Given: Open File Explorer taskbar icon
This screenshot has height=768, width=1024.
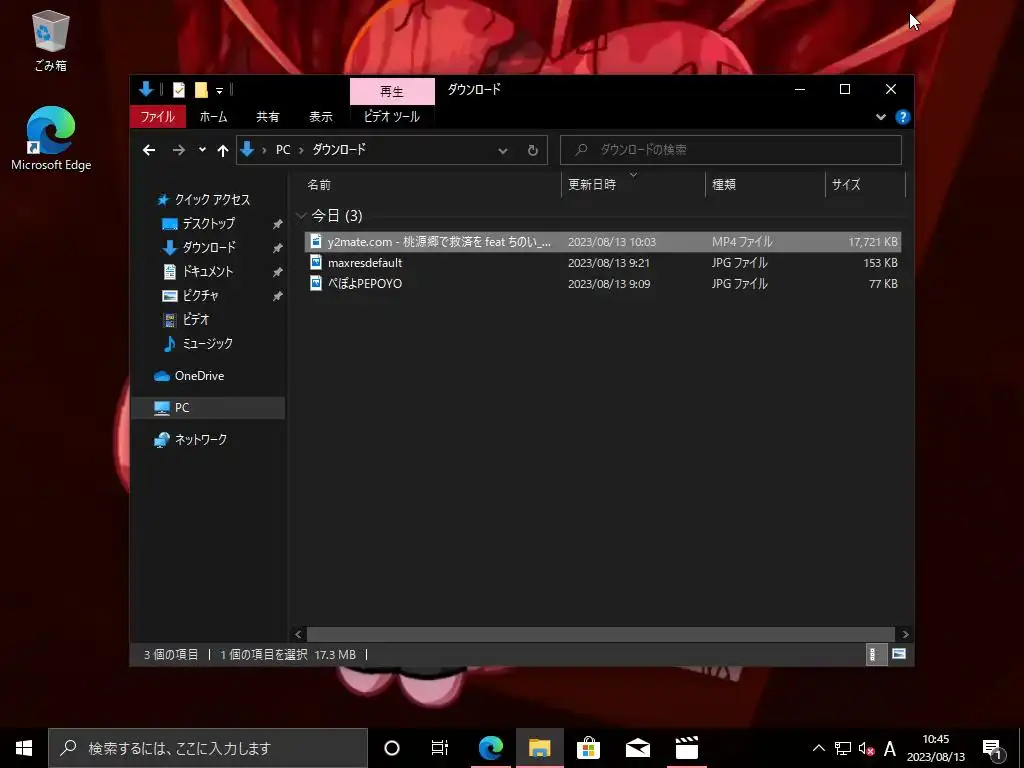Looking at the screenshot, I should coord(539,748).
